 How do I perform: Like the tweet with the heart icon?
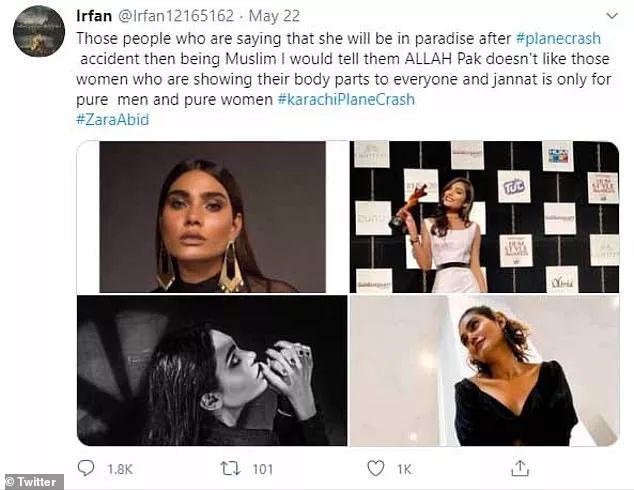(x=377, y=468)
